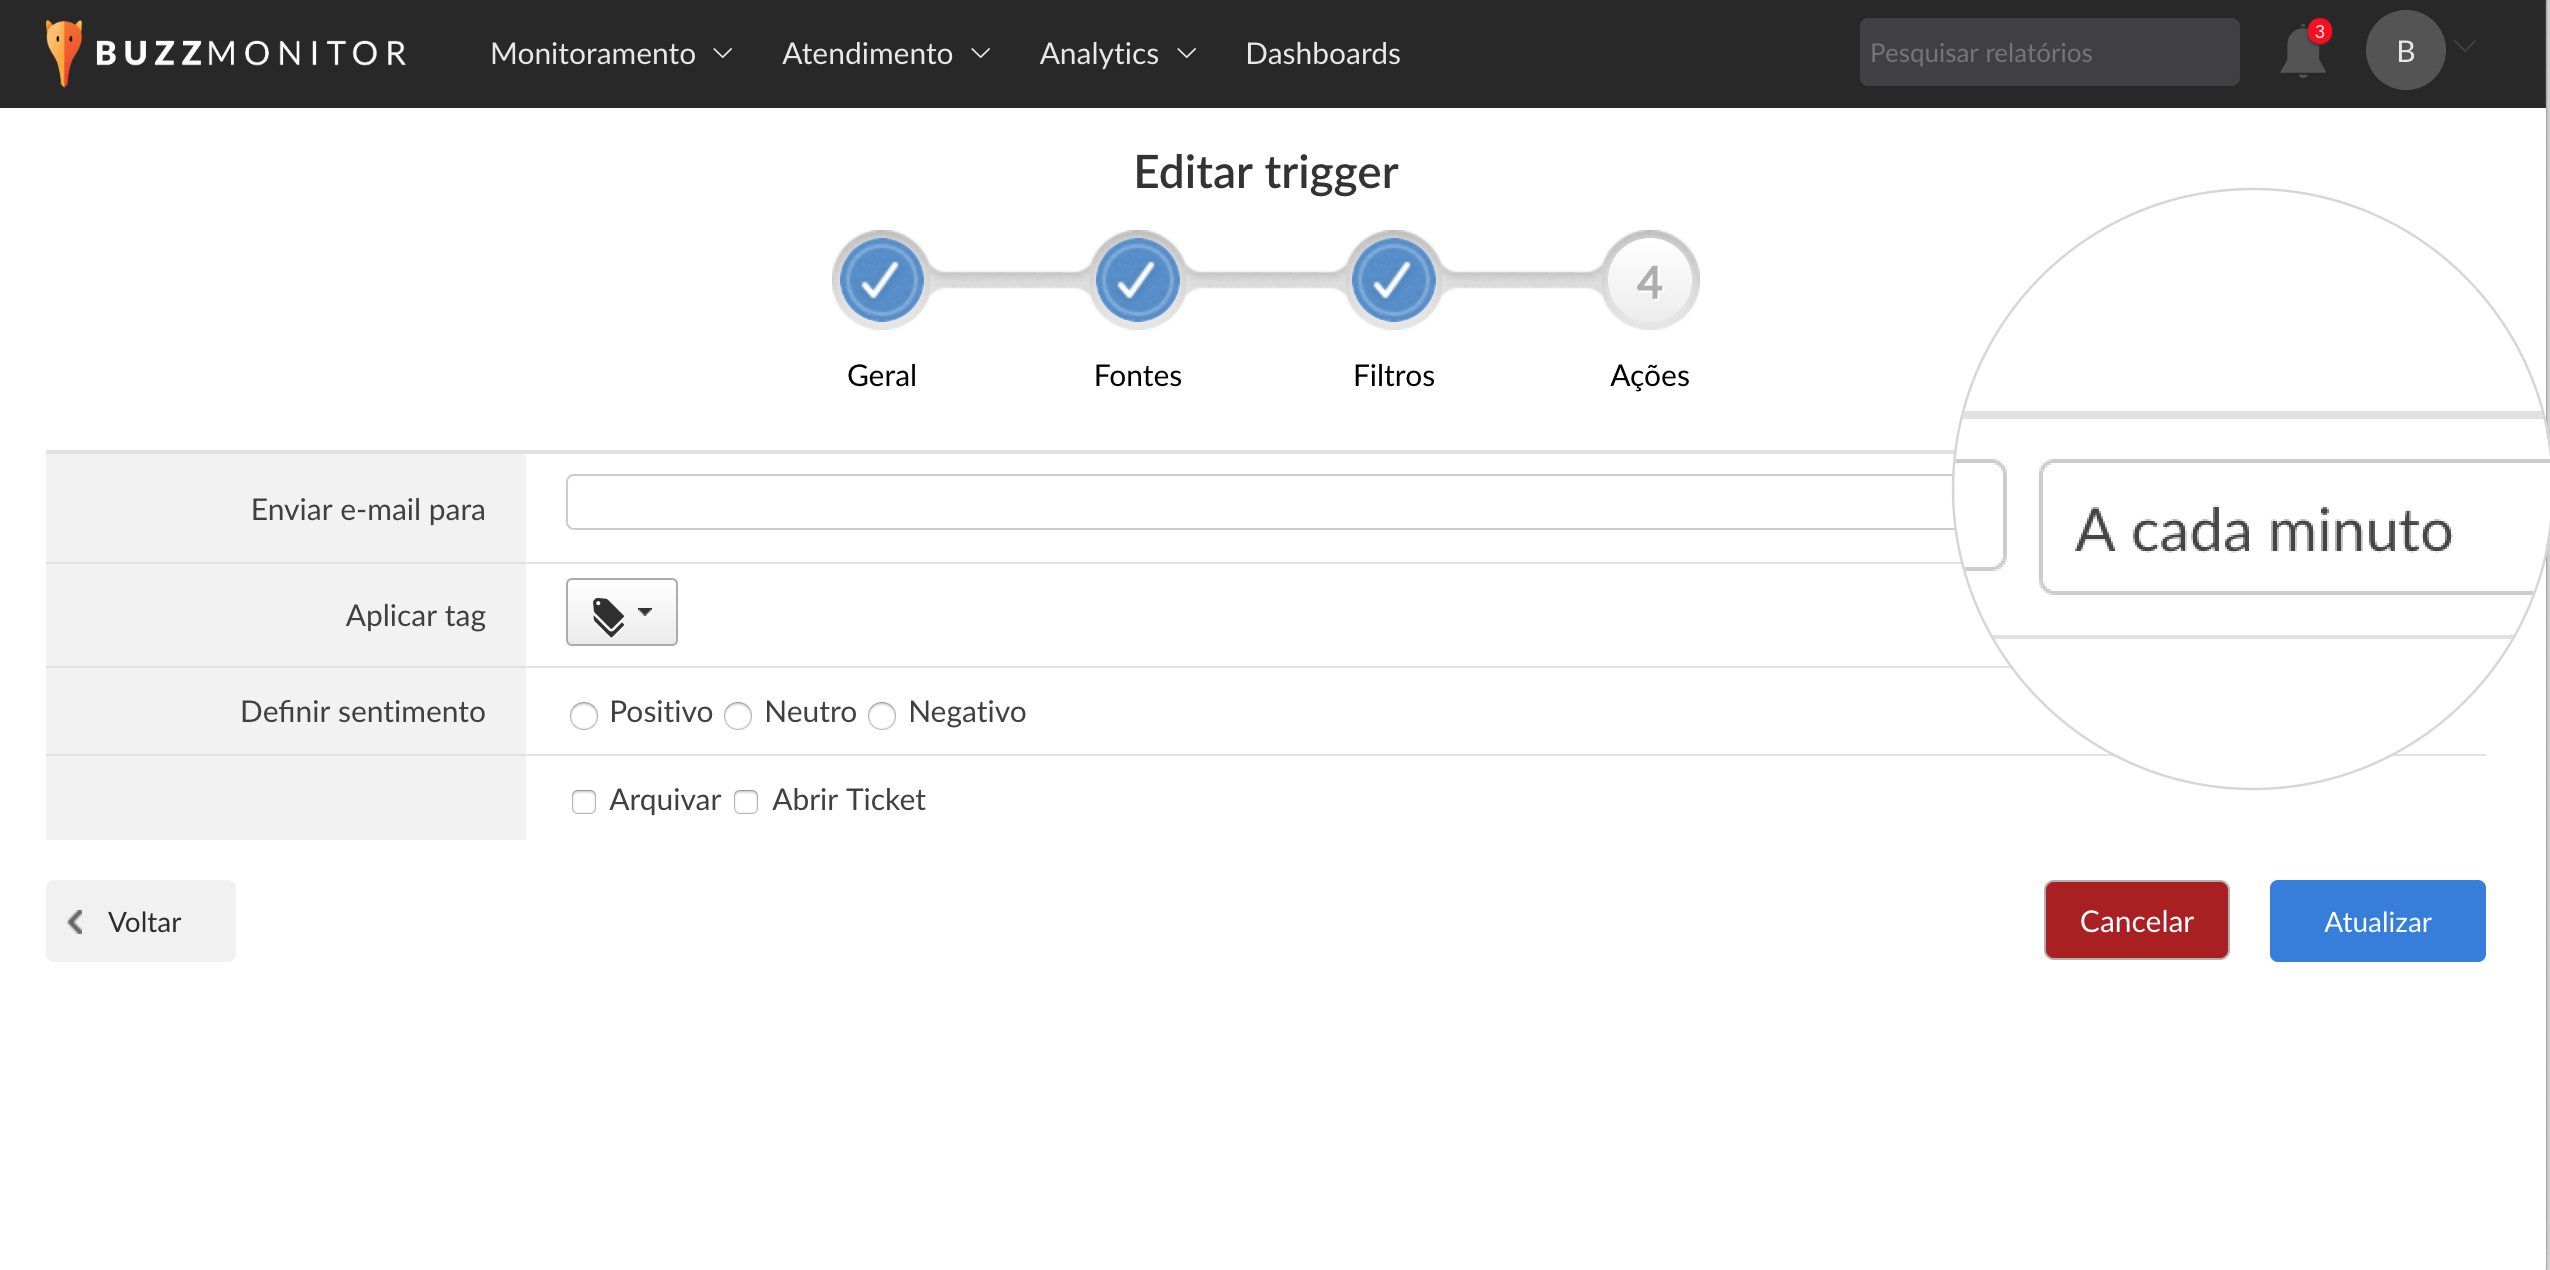The image size is (2550, 1270).
Task: Enable the Arquivar checkbox
Action: [x=584, y=802]
